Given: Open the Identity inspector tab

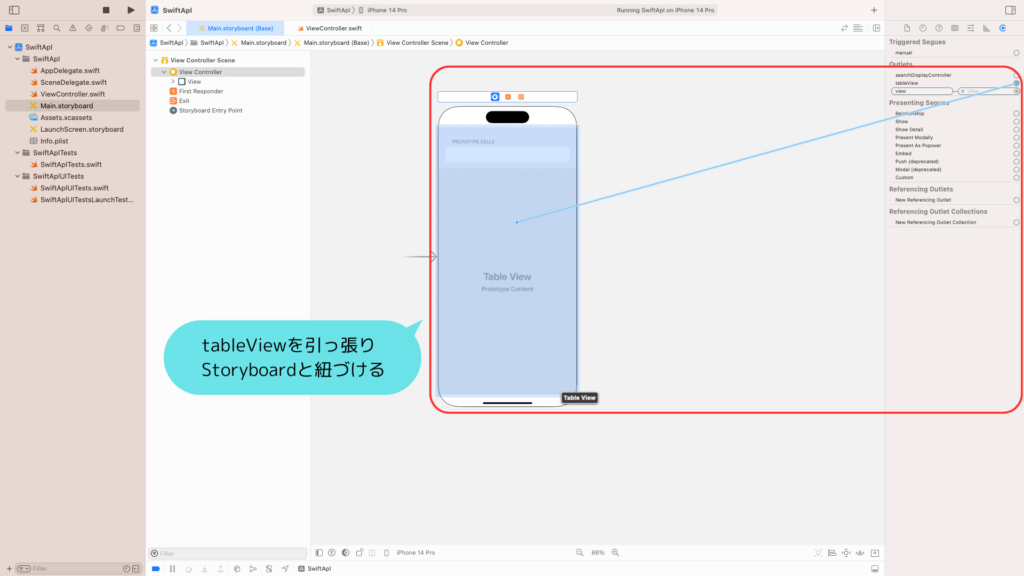Looking at the screenshot, I should [x=955, y=28].
